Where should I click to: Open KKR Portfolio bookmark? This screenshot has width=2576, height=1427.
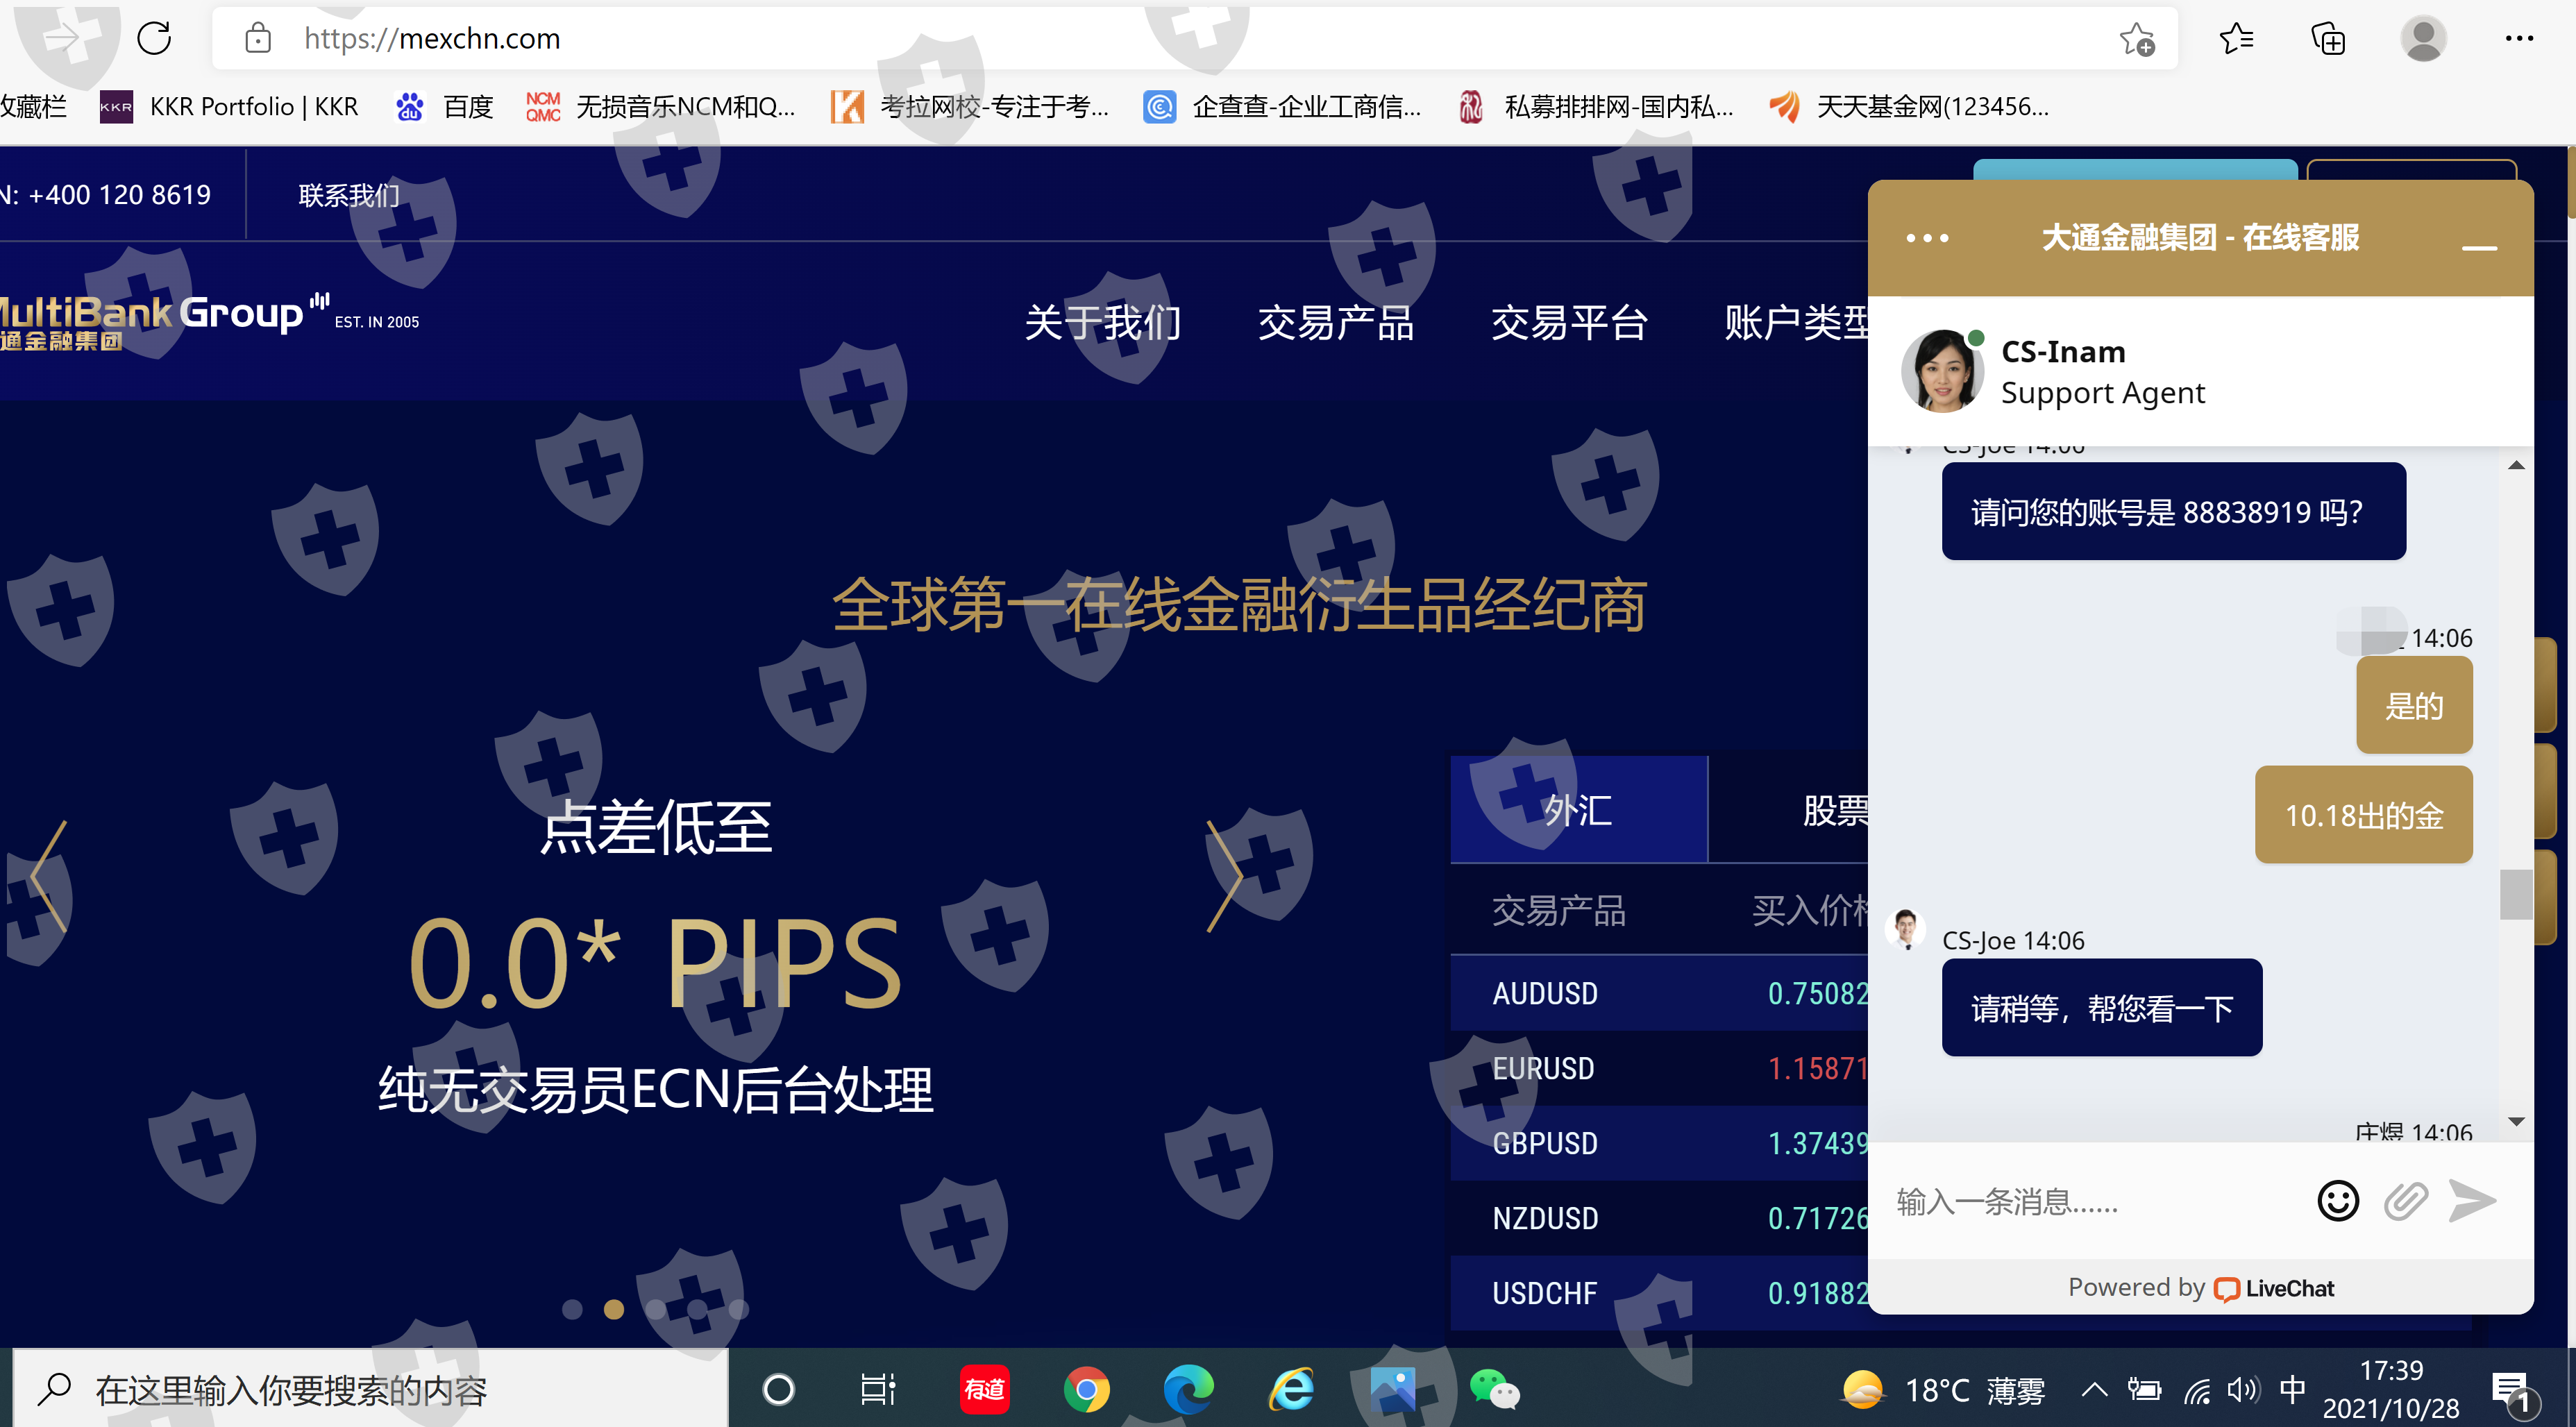[x=230, y=106]
